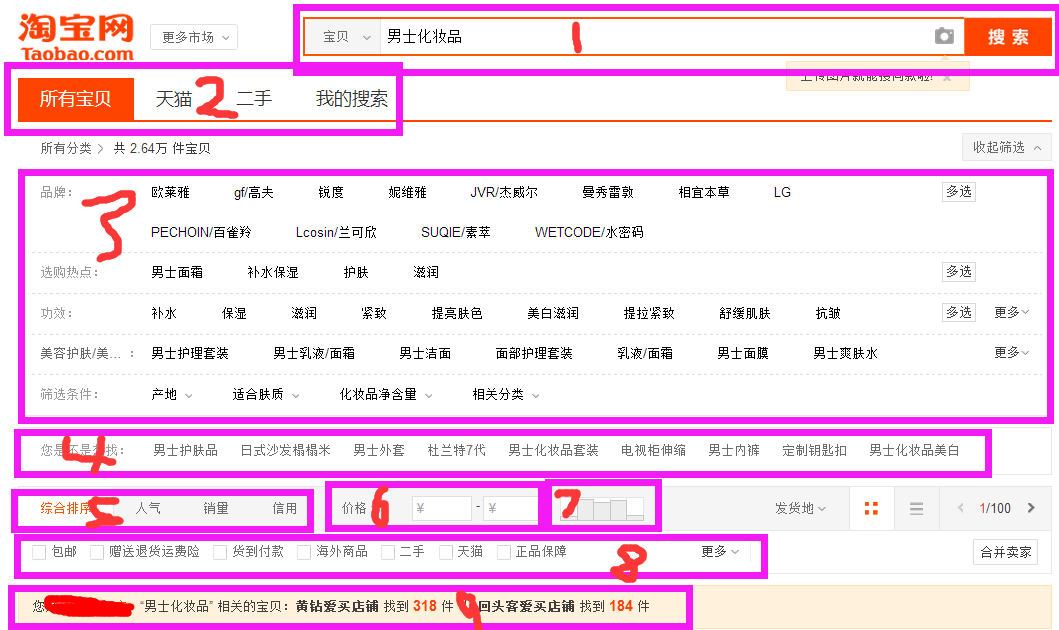1059x630 pixels.
Task: Choose 男士护理套装 category
Action: [190, 353]
